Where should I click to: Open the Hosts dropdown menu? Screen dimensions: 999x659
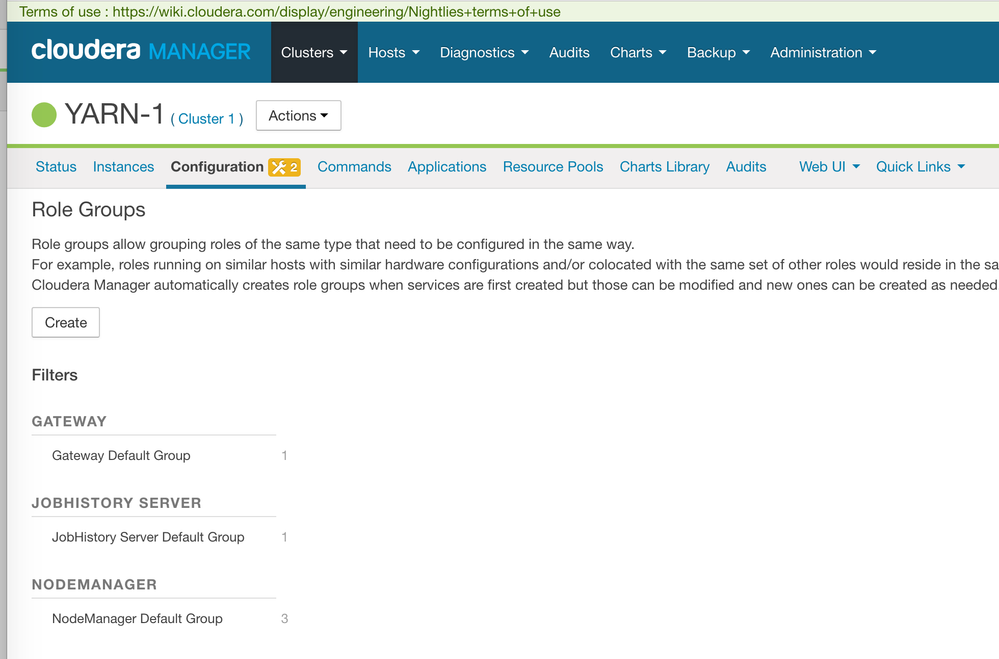pyautogui.click(x=394, y=52)
